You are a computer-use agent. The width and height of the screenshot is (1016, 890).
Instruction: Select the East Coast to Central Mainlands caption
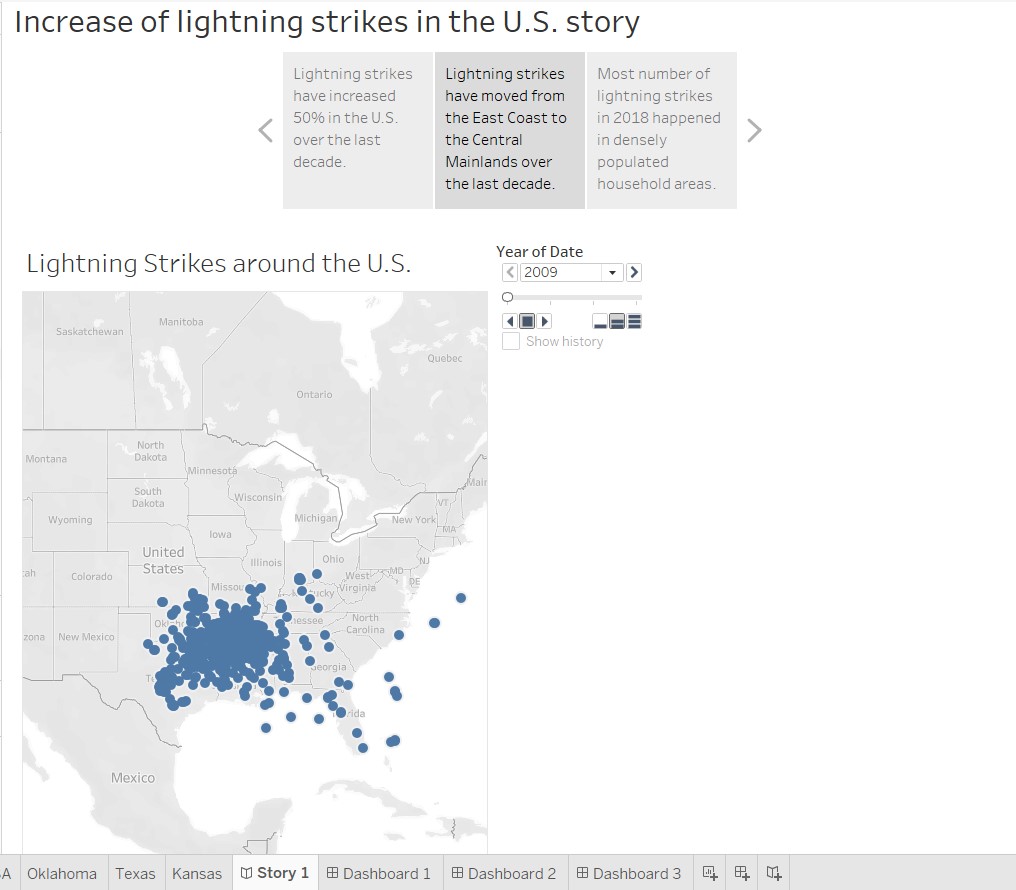tap(509, 130)
